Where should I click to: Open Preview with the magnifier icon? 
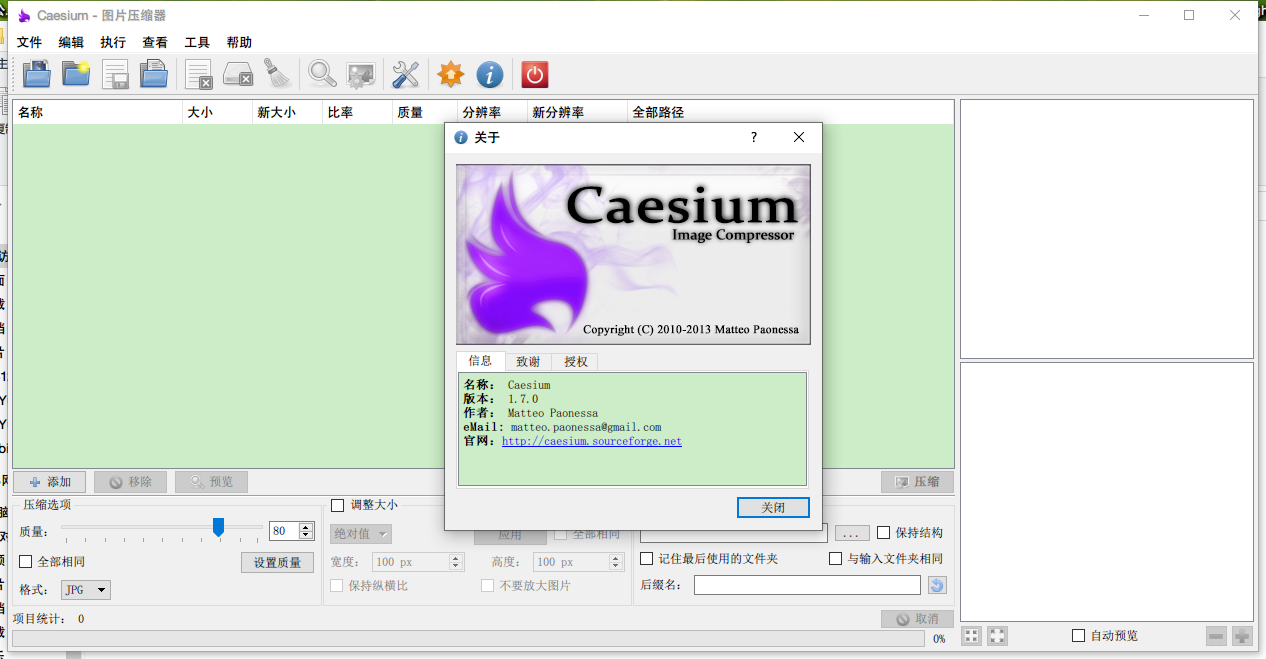(x=321, y=74)
